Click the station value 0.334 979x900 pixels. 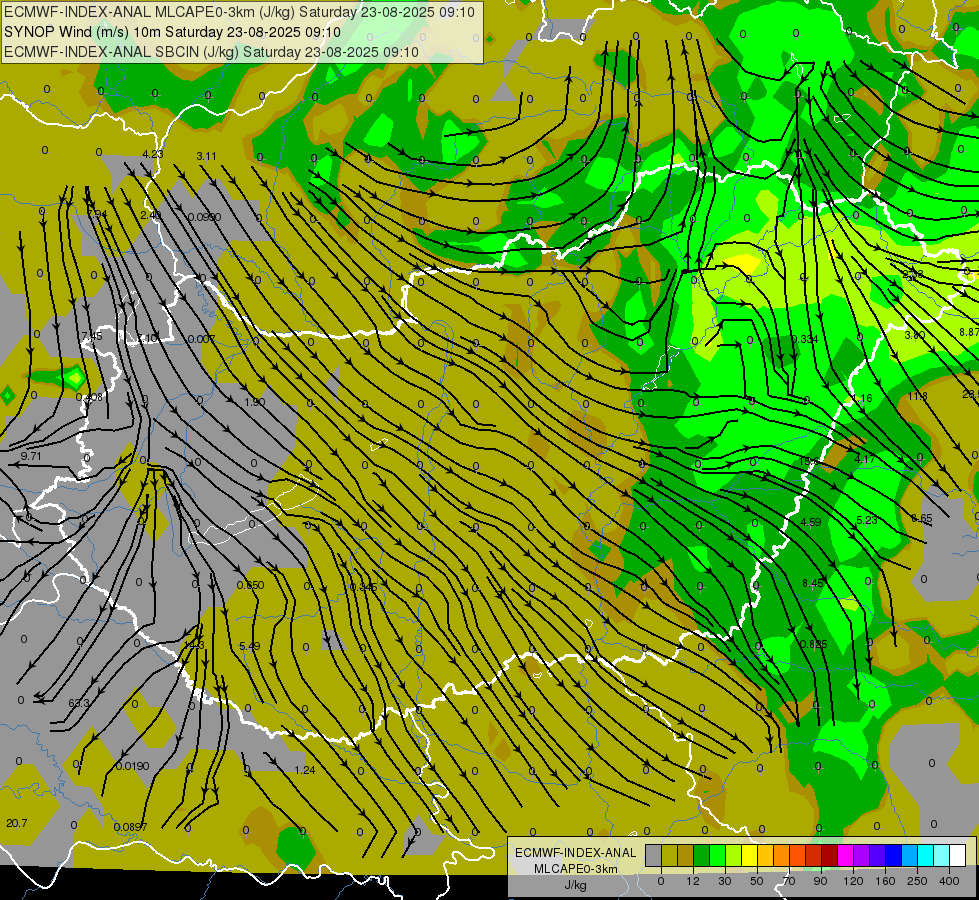[x=805, y=339]
